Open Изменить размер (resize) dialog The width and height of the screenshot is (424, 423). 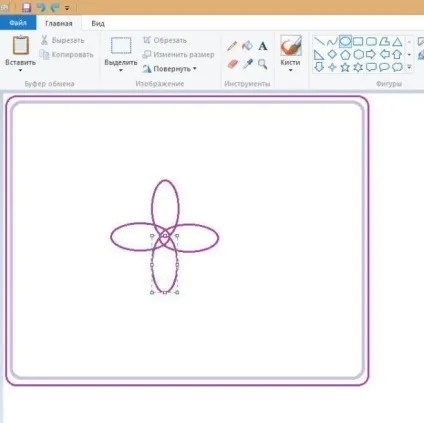(x=178, y=55)
